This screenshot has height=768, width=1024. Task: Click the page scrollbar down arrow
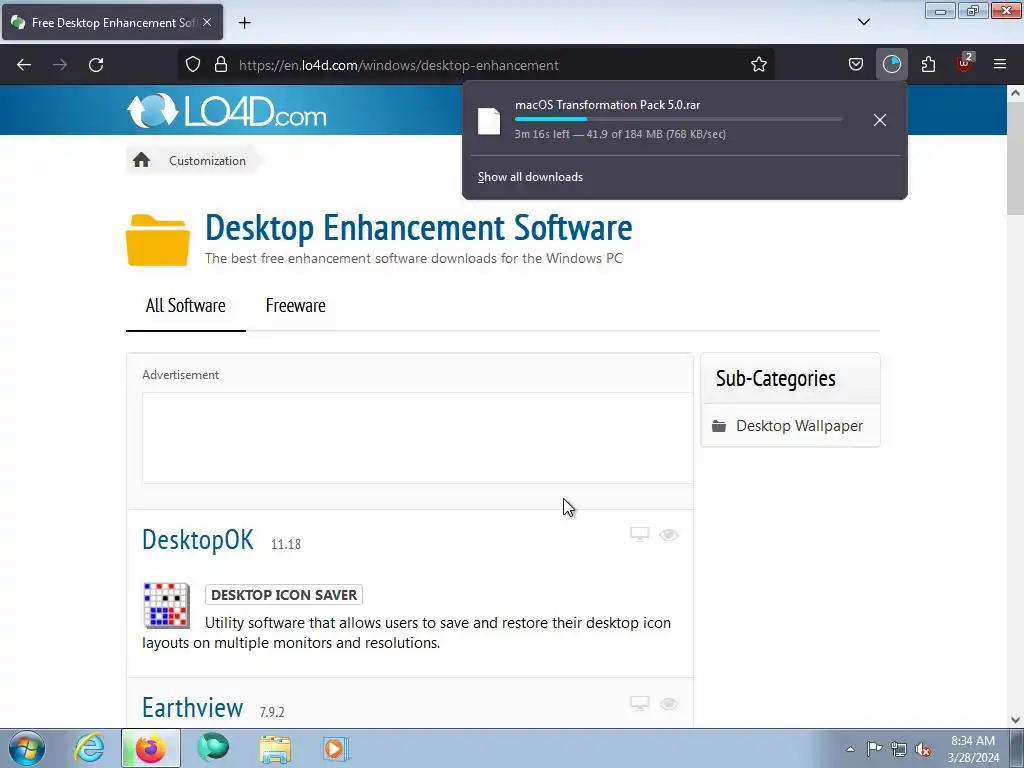click(1015, 720)
